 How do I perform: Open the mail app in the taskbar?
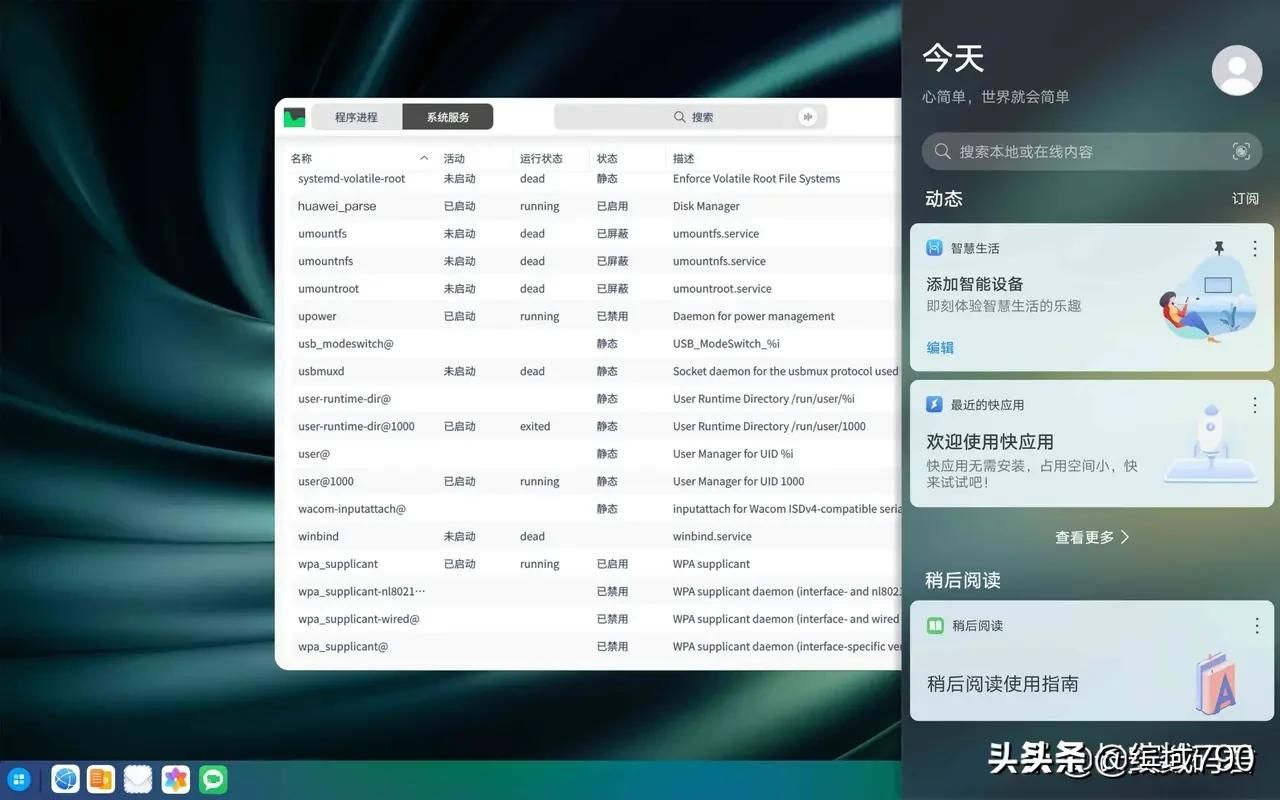pyautogui.click(x=138, y=779)
